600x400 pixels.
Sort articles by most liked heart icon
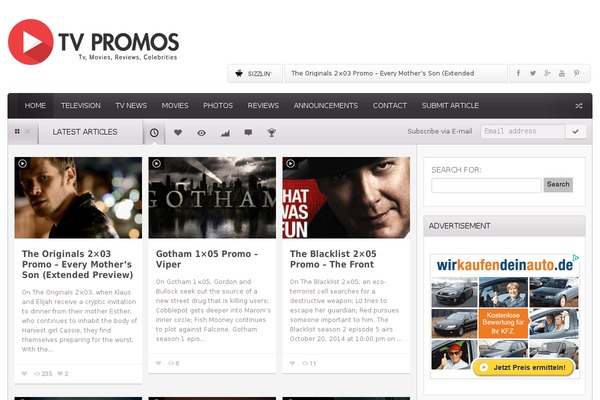coord(178,132)
